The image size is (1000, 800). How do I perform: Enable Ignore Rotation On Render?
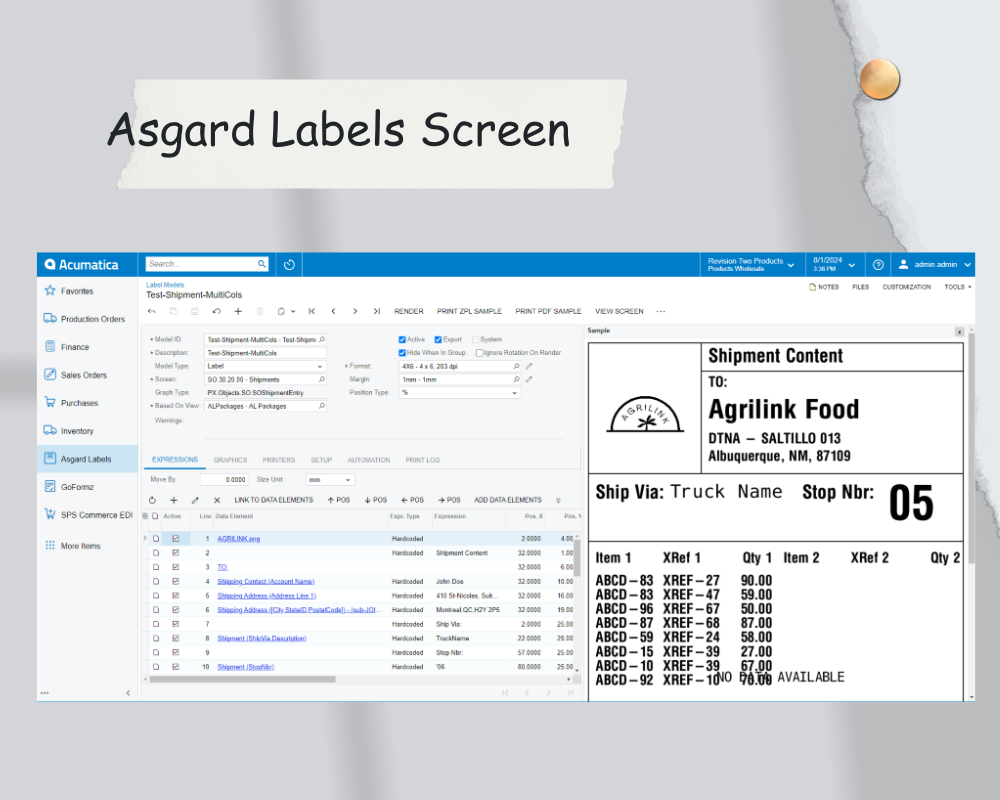pos(480,353)
